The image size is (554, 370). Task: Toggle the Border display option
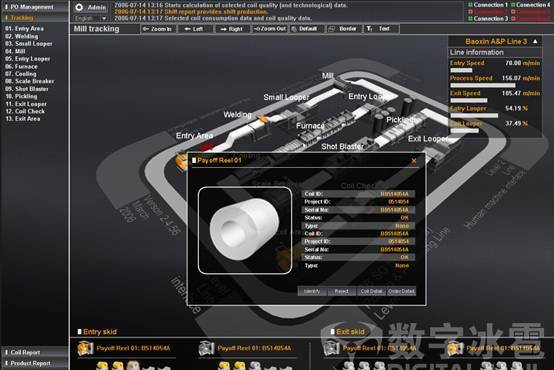344,29
